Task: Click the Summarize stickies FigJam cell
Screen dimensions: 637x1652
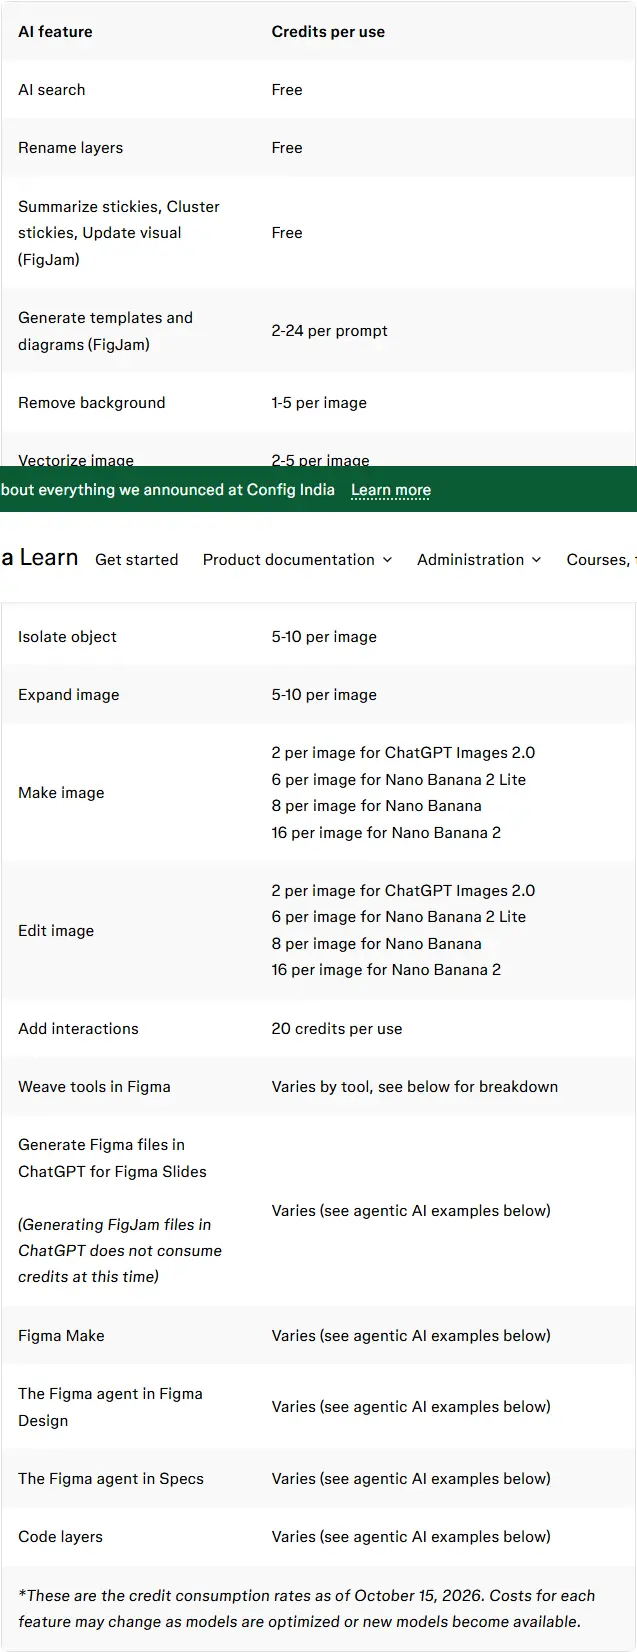Action: point(119,233)
